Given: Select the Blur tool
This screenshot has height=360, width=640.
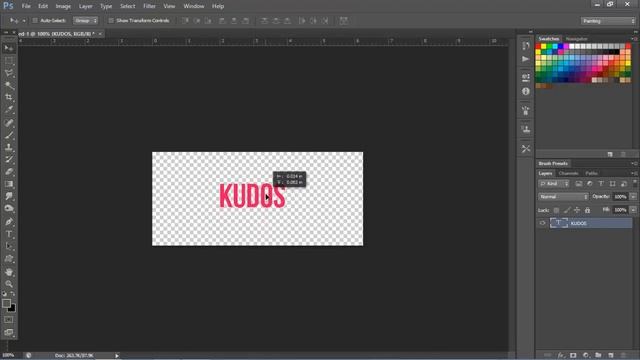Looking at the screenshot, I should [x=9, y=196].
